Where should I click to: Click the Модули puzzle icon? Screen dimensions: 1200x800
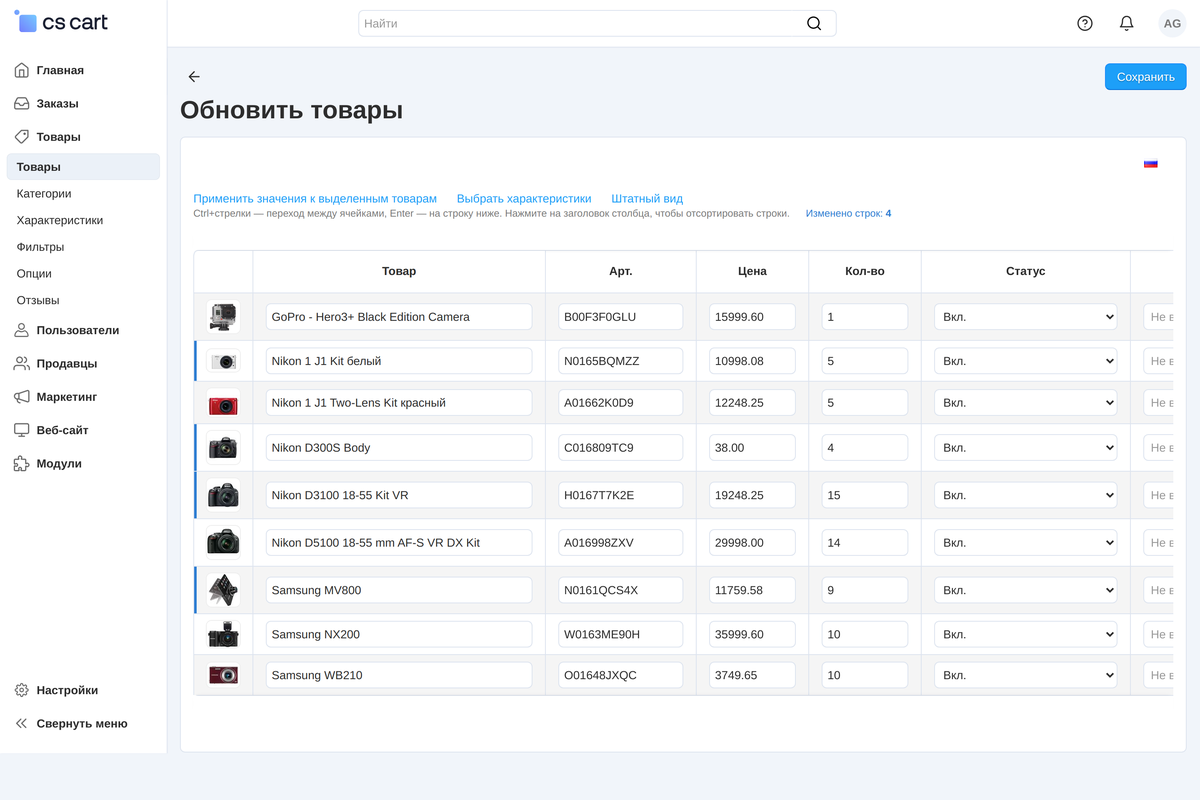tap(22, 463)
